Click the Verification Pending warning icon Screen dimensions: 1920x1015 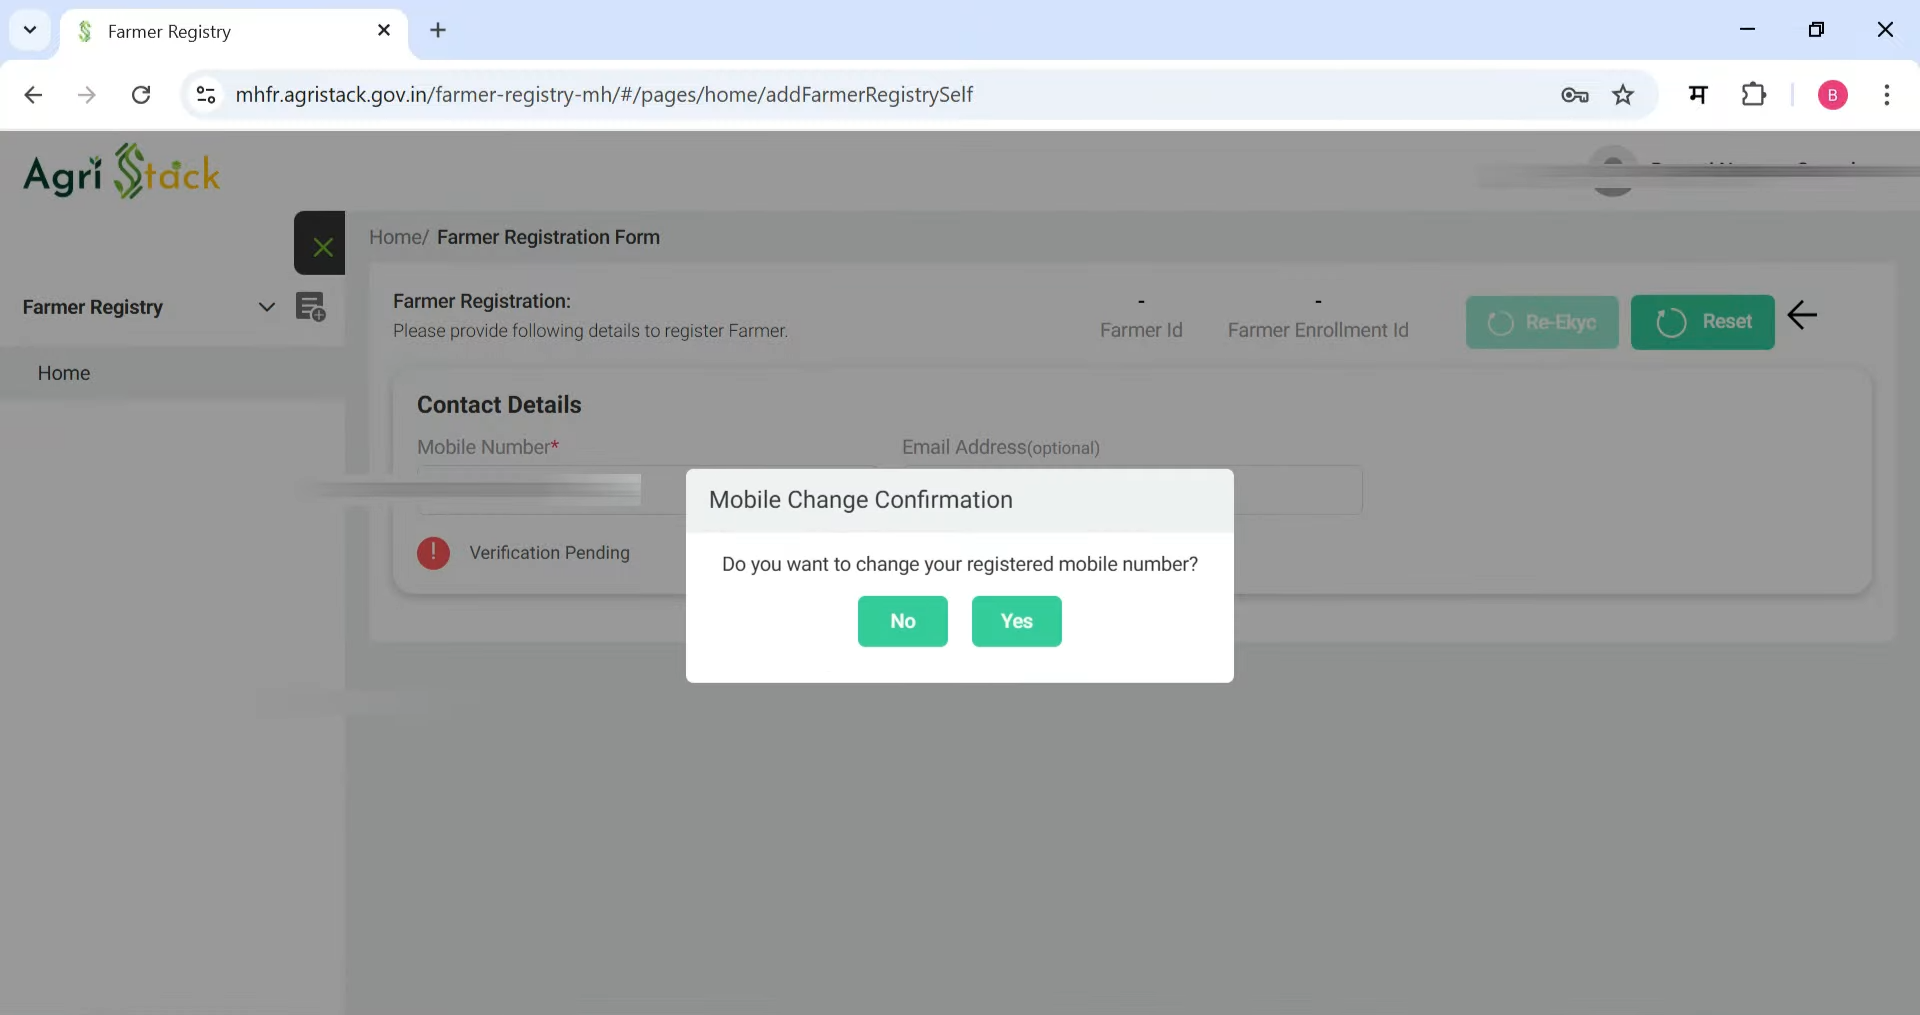point(433,552)
